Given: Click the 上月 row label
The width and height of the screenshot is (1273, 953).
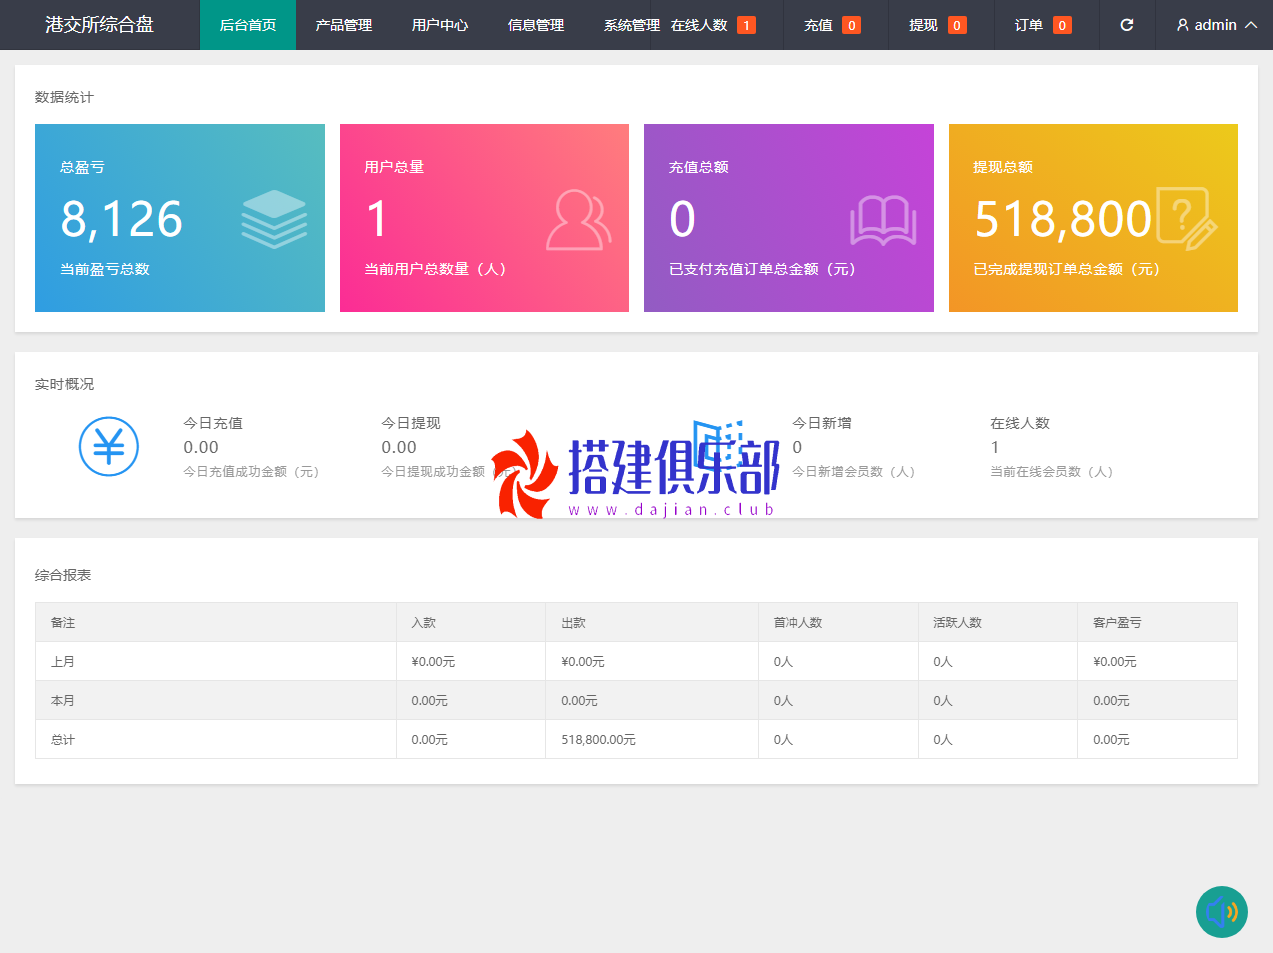Looking at the screenshot, I should pos(63,661).
